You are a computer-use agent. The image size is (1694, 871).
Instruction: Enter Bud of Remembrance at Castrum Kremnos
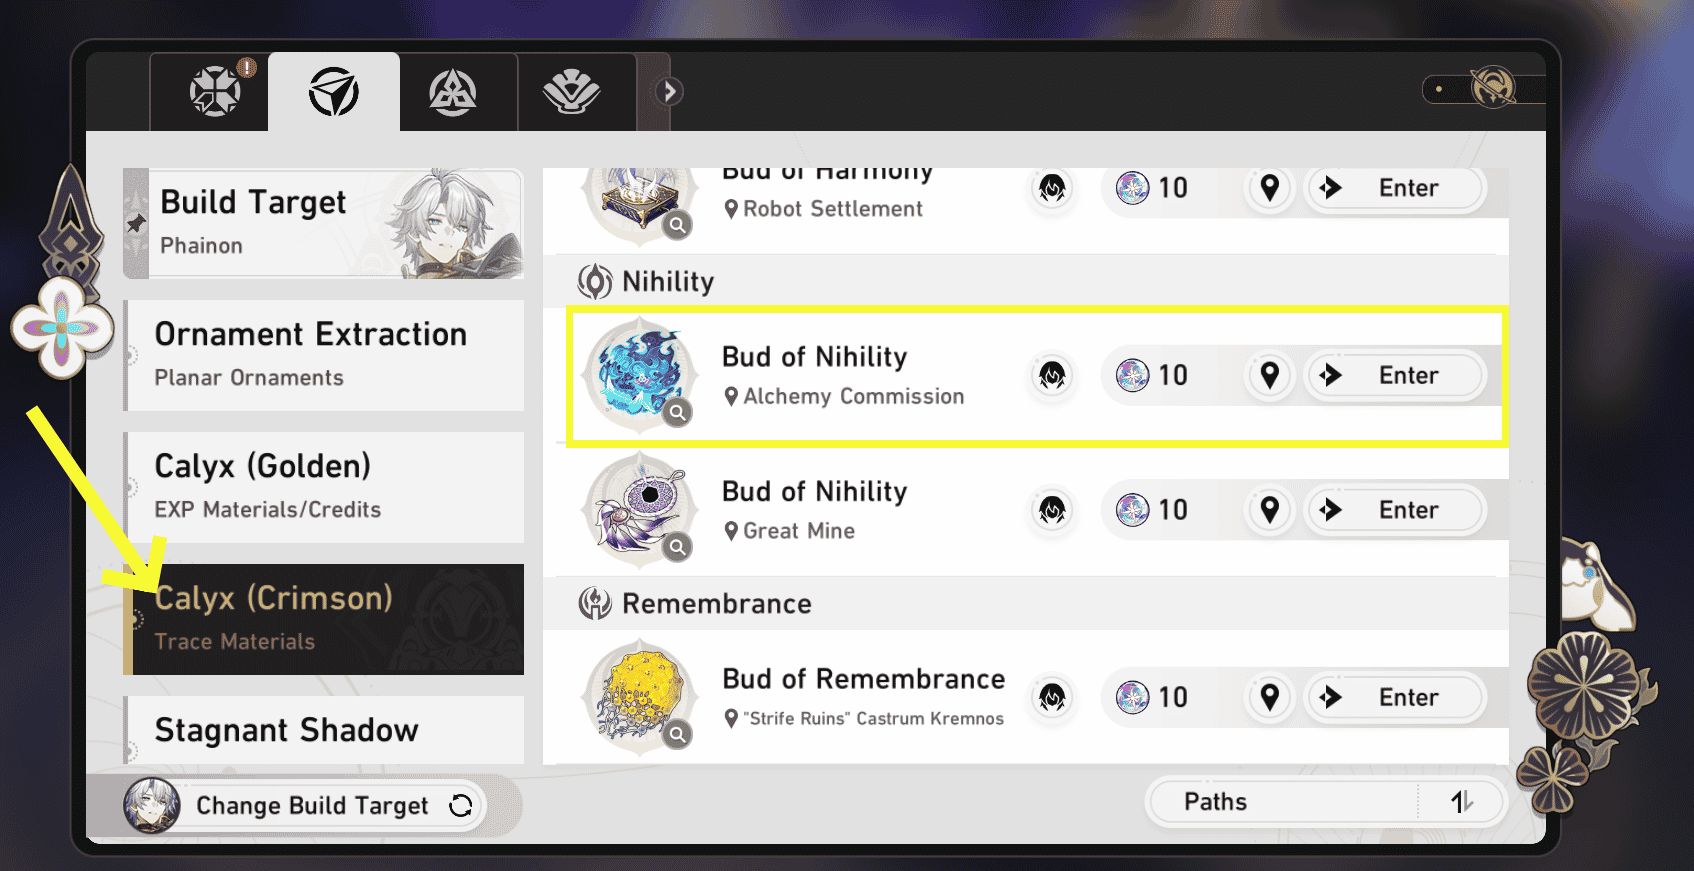click(x=1395, y=697)
